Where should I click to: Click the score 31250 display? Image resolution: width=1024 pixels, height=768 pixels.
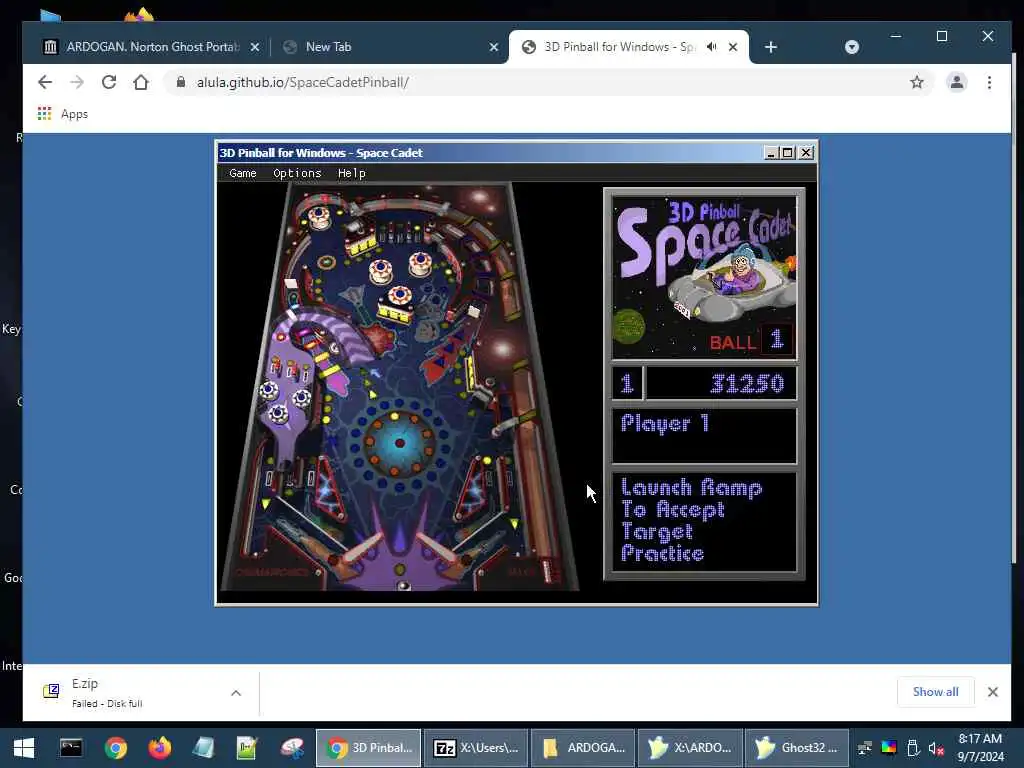721,383
